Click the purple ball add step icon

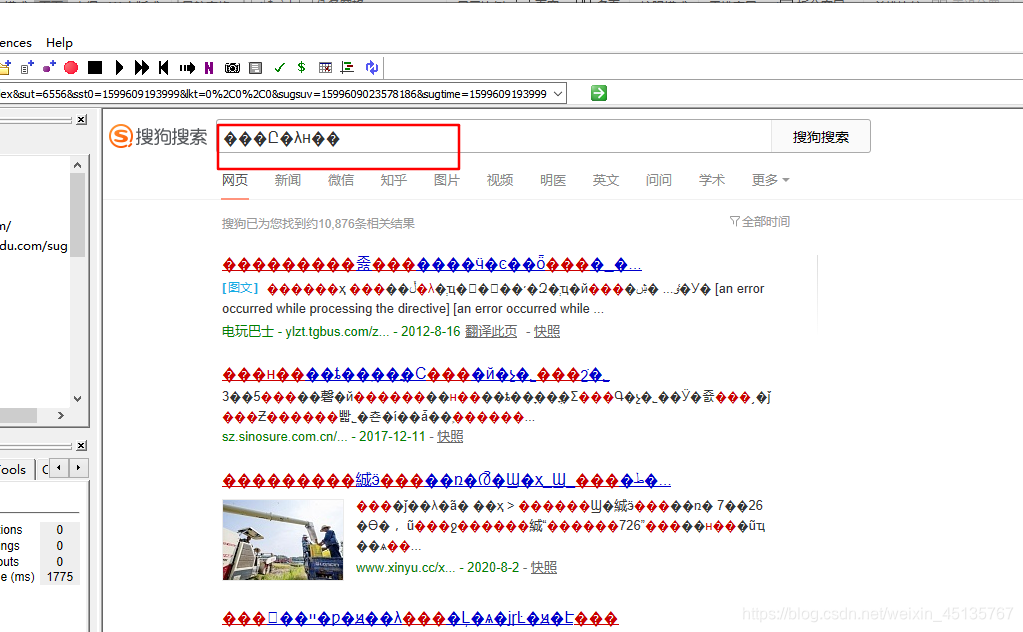49,67
